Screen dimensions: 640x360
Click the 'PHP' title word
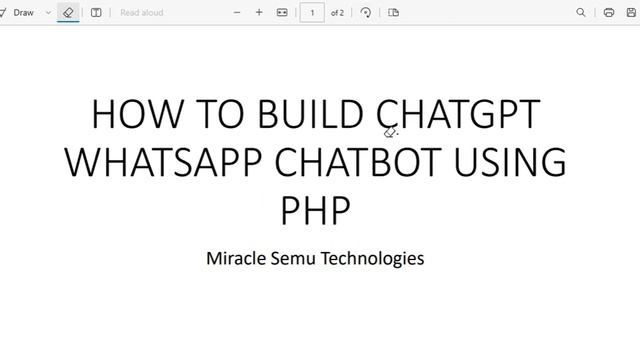tap(315, 210)
